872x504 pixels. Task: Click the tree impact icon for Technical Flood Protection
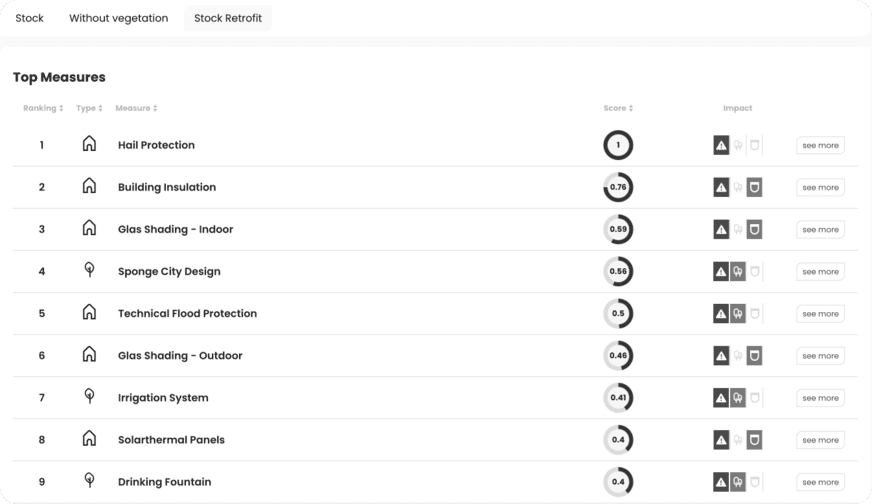(x=737, y=314)
